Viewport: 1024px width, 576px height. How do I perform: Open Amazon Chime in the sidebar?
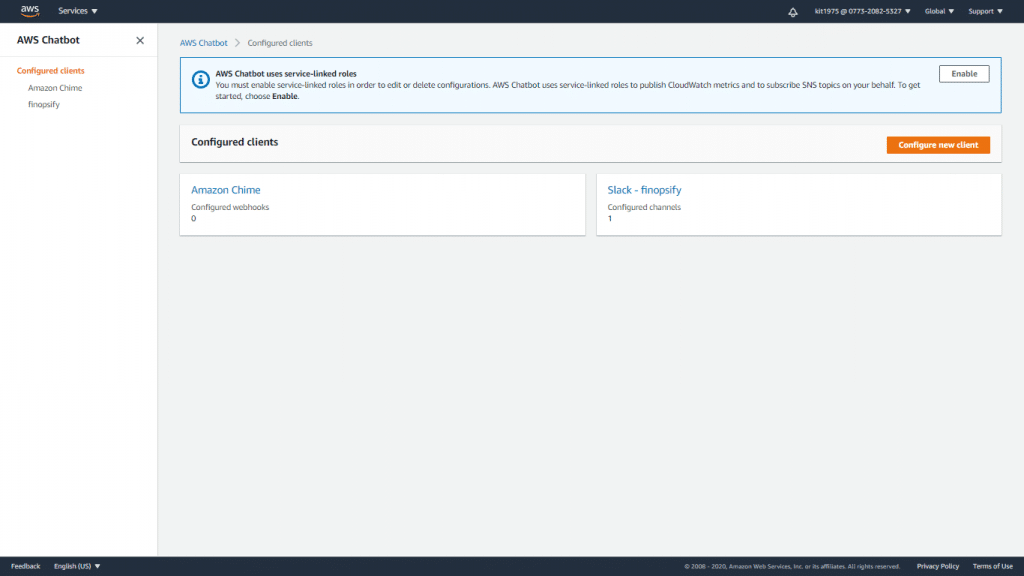[x=55, y=88]
